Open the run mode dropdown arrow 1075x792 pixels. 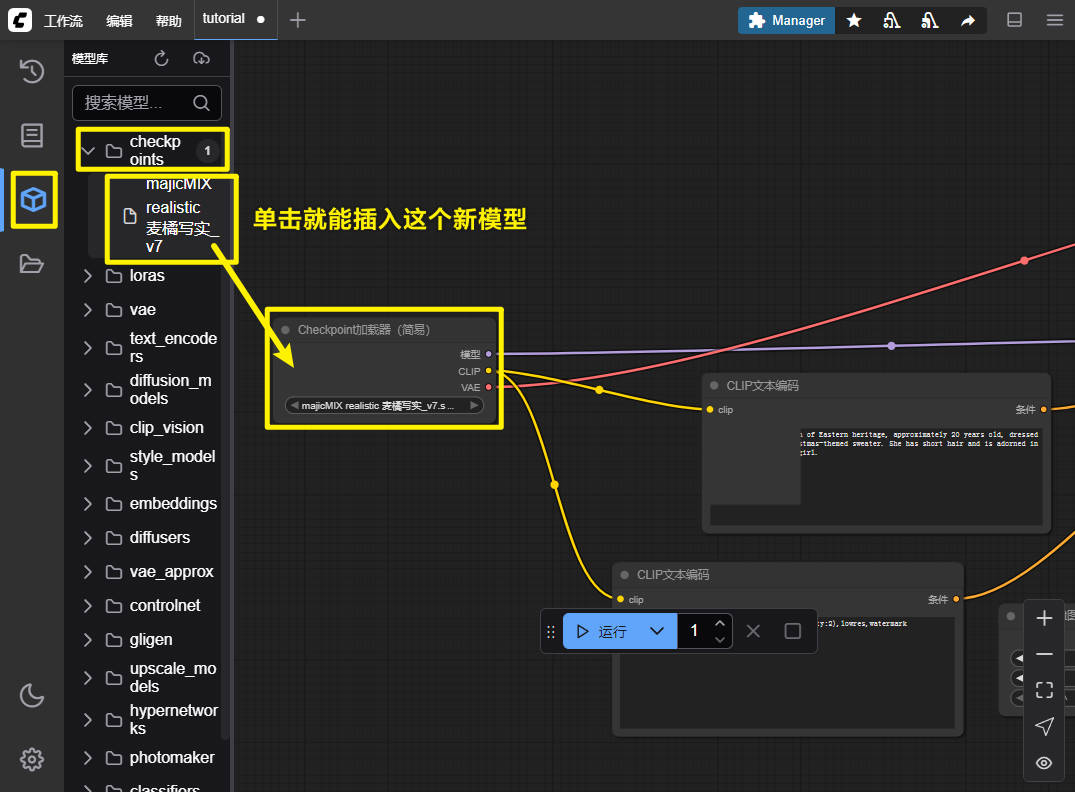click(x=657, y=631)
